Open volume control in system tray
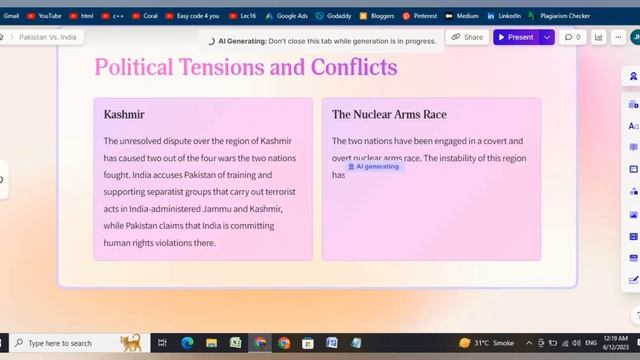 [x=576, y=343]
